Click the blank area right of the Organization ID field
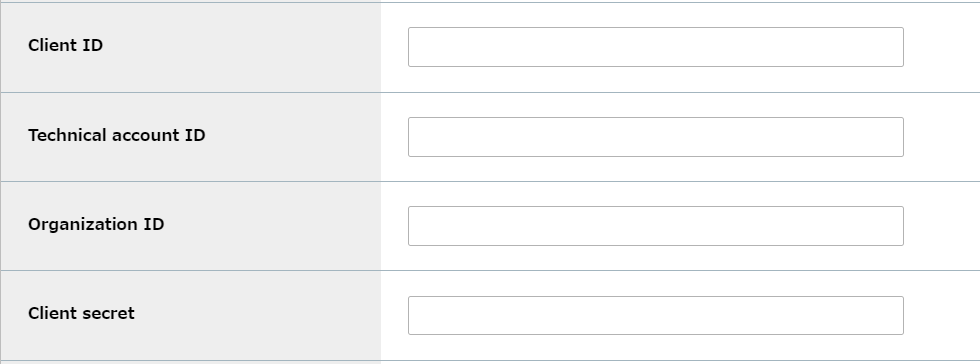The width and height of the screenshot is (980, 364). click(x=942, y=226)
